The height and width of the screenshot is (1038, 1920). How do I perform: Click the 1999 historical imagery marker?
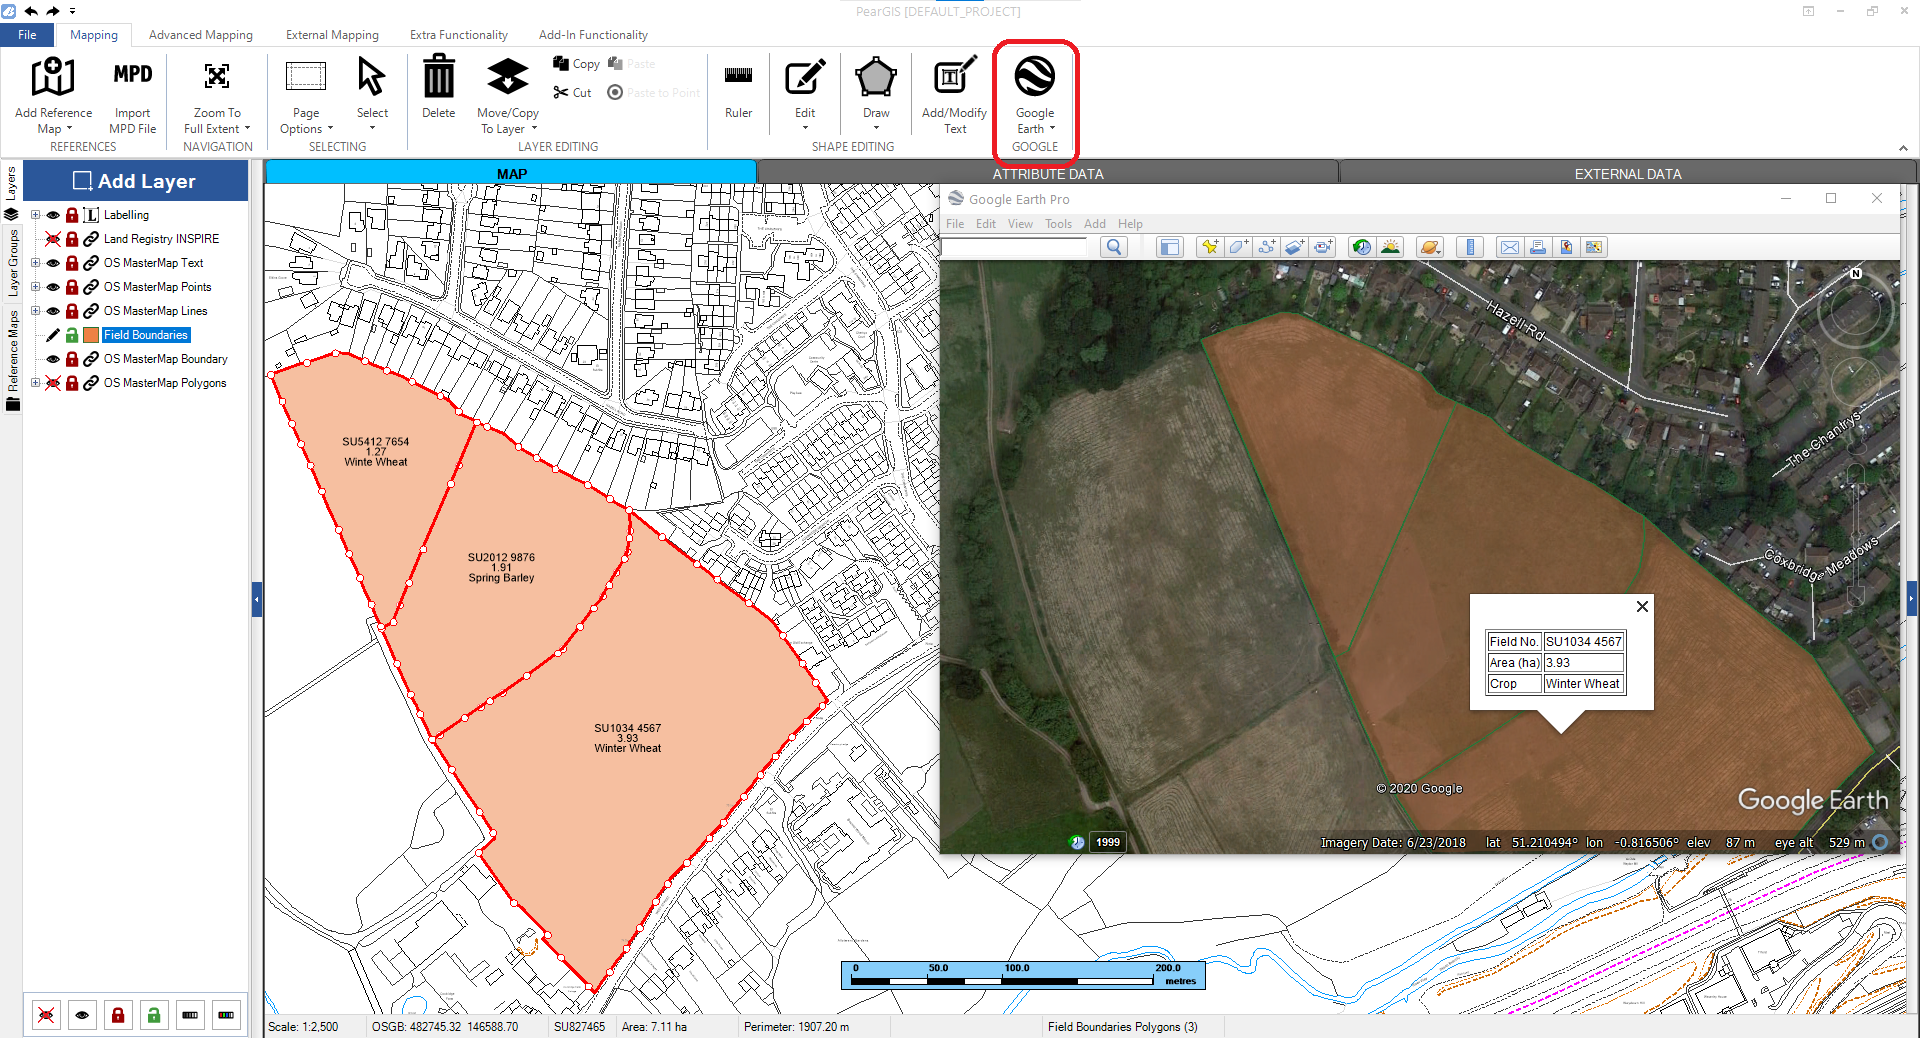[x=1108, y=842]
